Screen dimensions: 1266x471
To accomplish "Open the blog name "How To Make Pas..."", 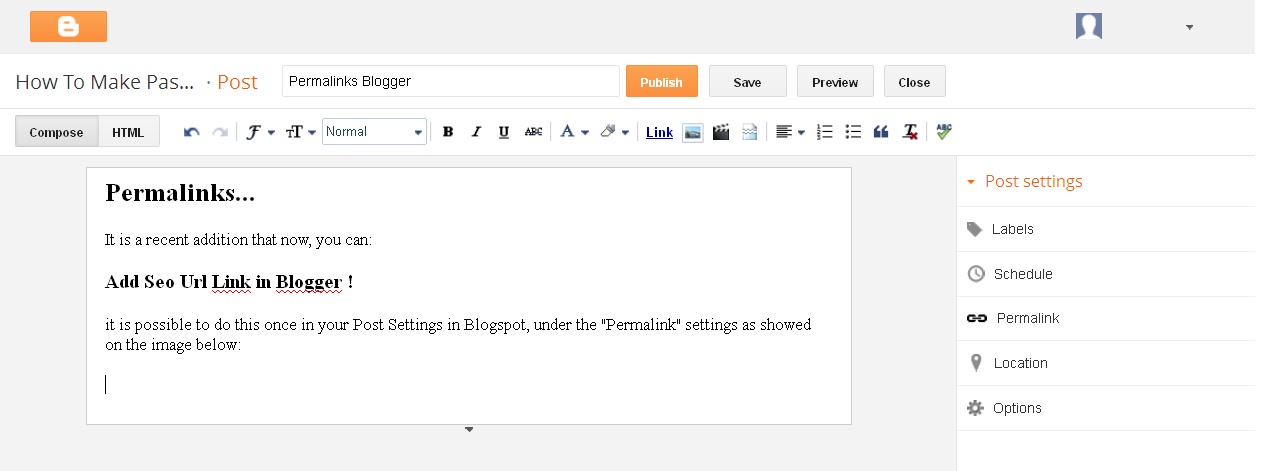I will click(105, 82).
